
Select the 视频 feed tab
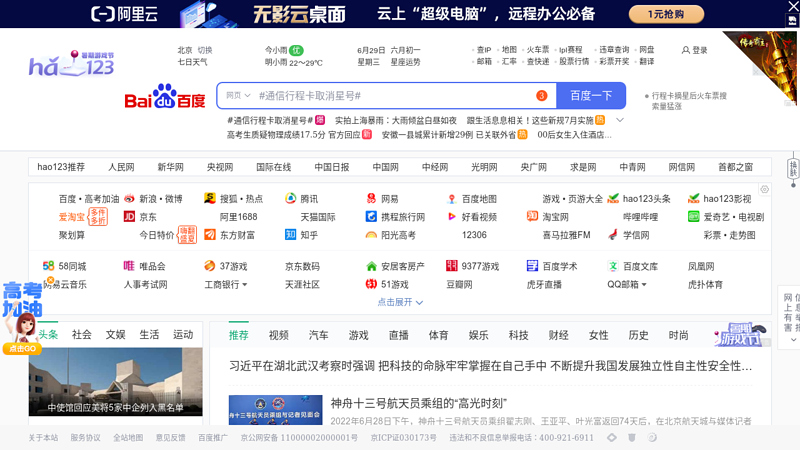point(279,335)
